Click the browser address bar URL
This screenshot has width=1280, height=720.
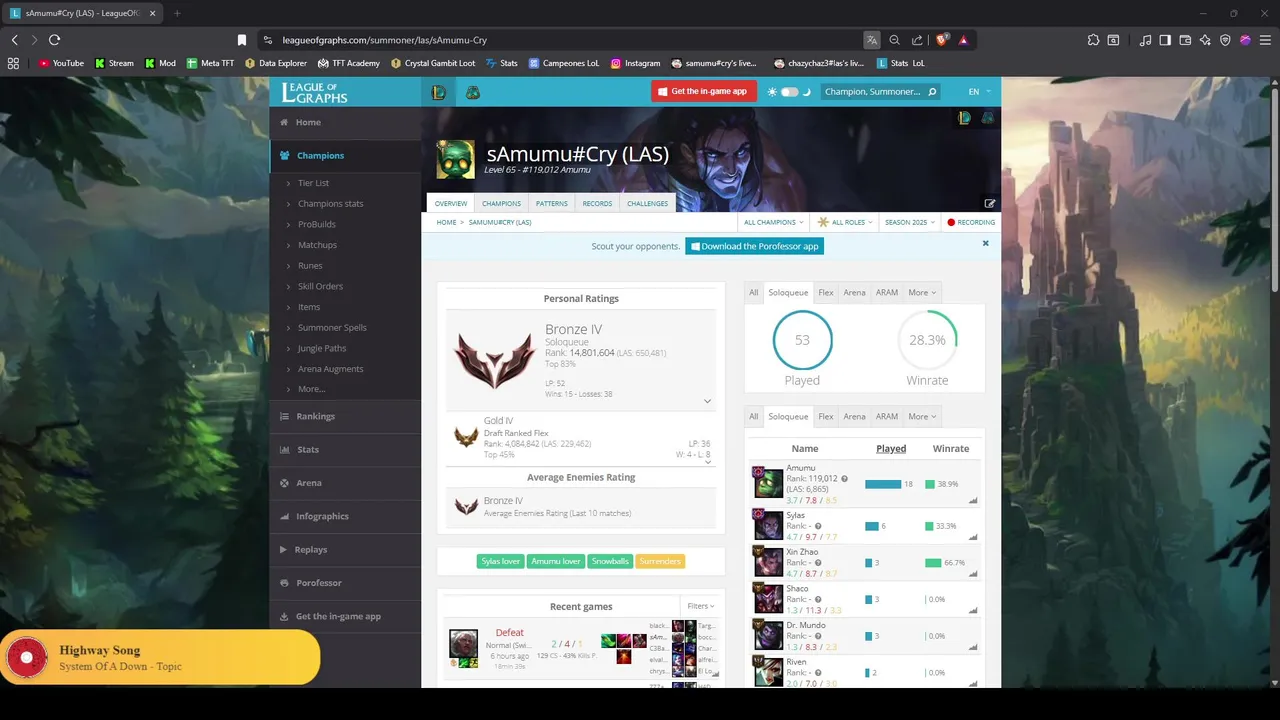384,40
